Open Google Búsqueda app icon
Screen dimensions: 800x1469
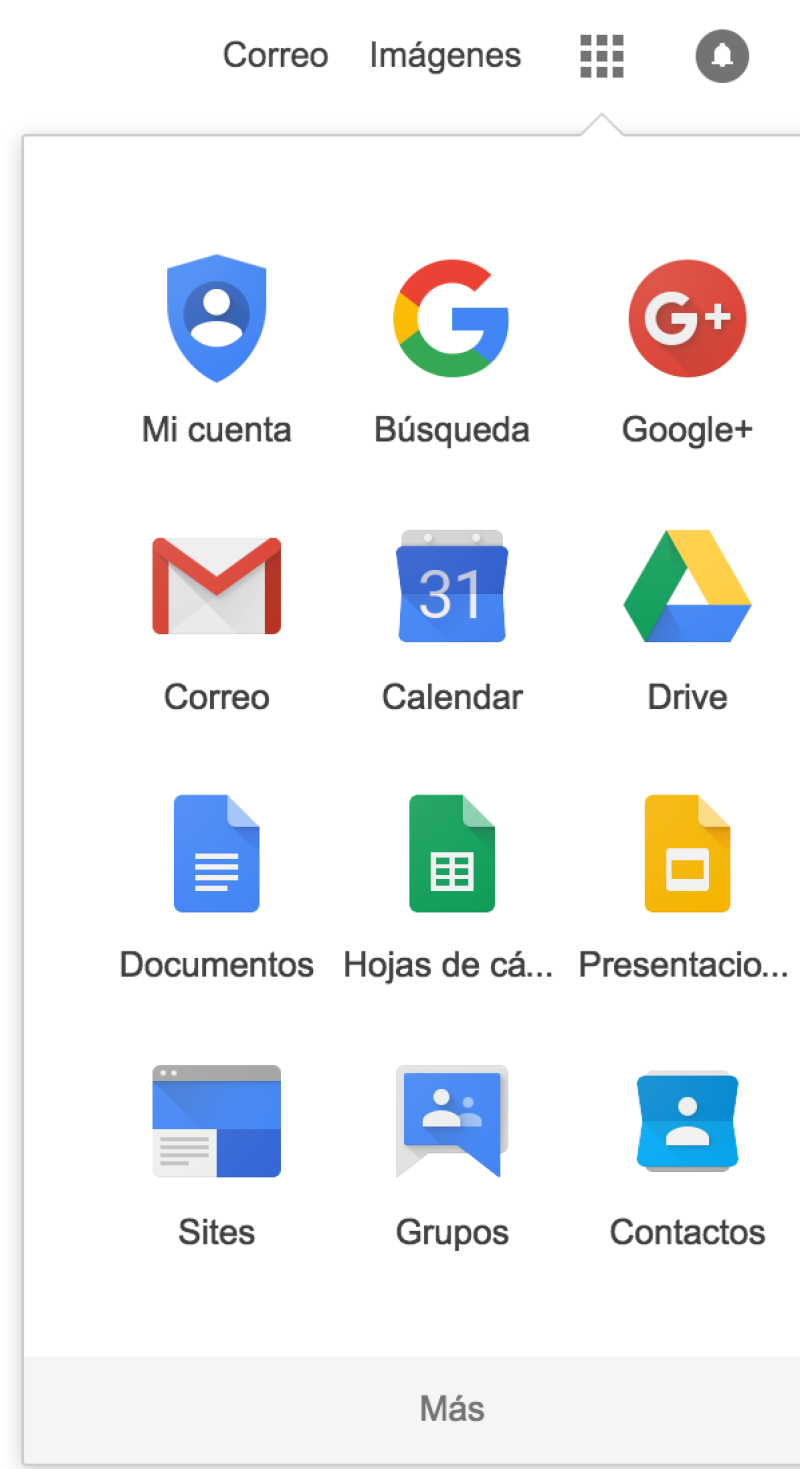pyautogui.click(x=452, y=318)
